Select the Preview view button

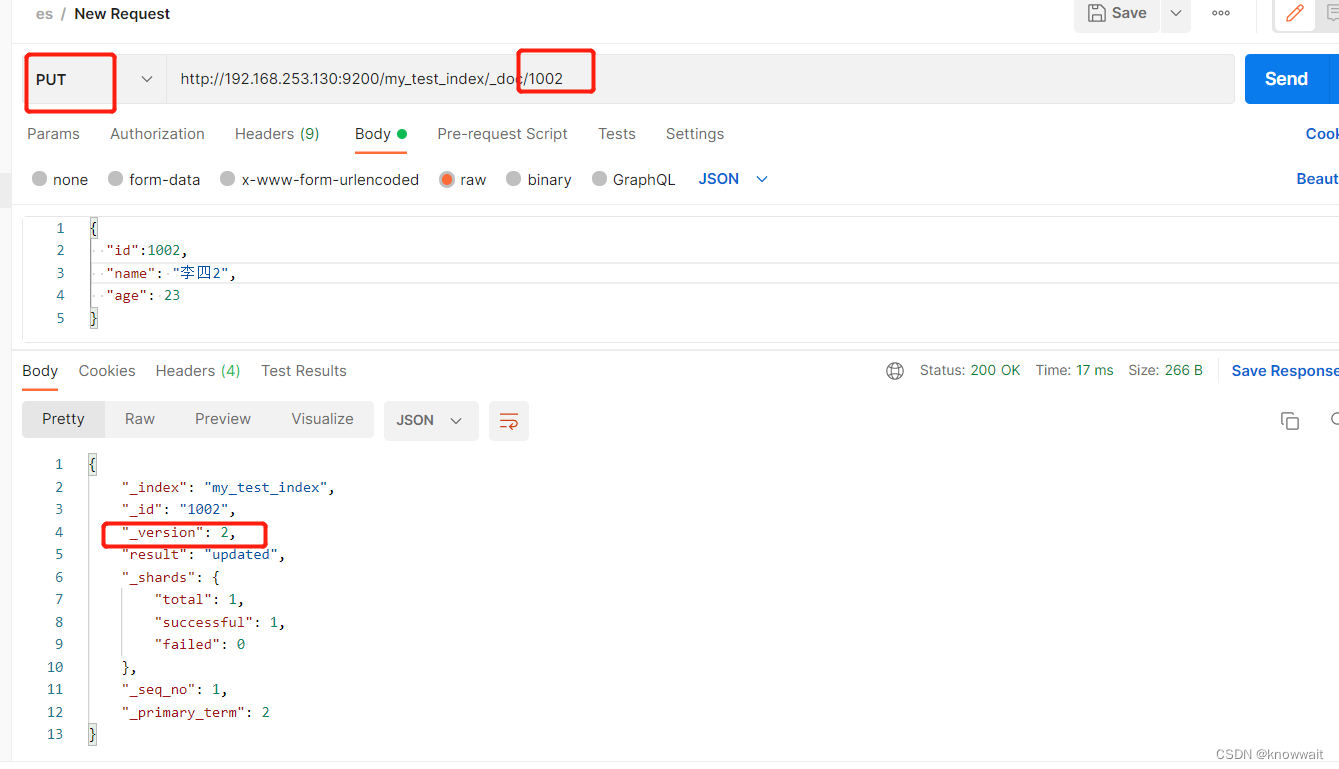[223, 419]
